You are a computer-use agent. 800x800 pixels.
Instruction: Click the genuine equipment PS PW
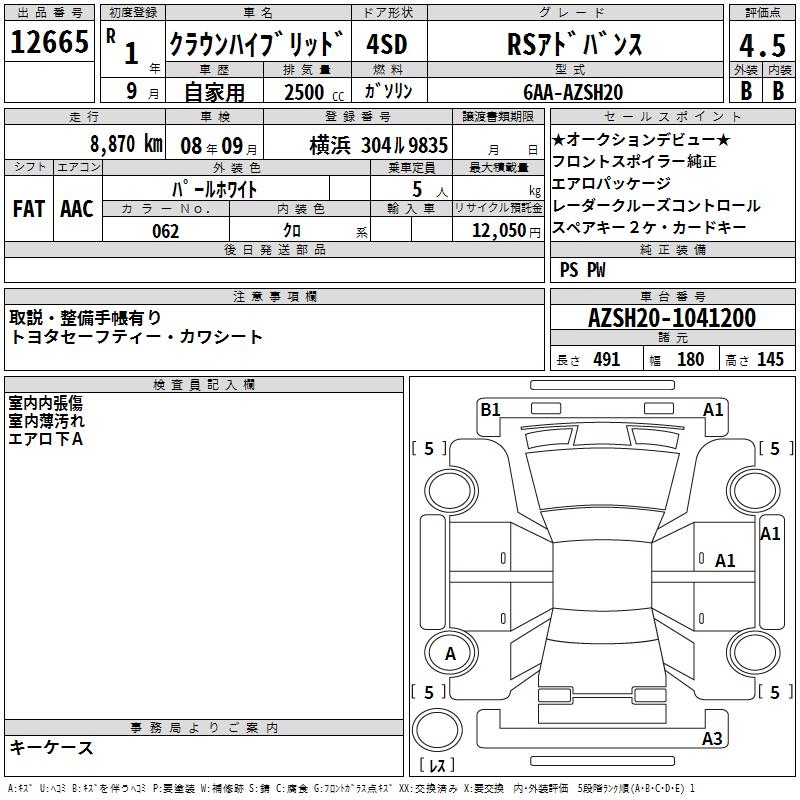[582, 270]
